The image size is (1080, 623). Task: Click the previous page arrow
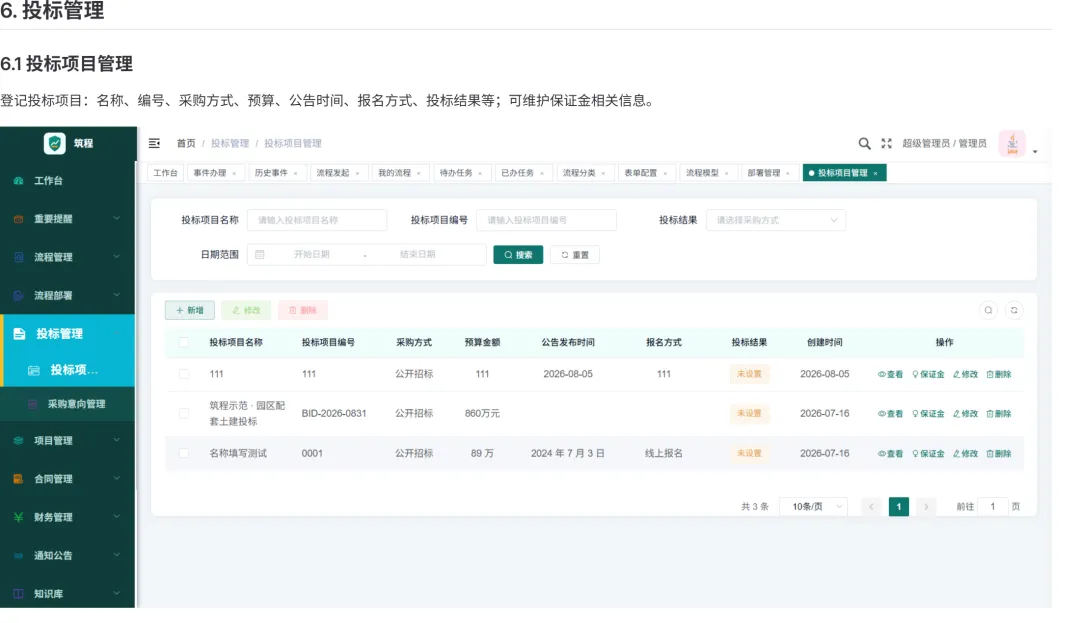[871, 507]
